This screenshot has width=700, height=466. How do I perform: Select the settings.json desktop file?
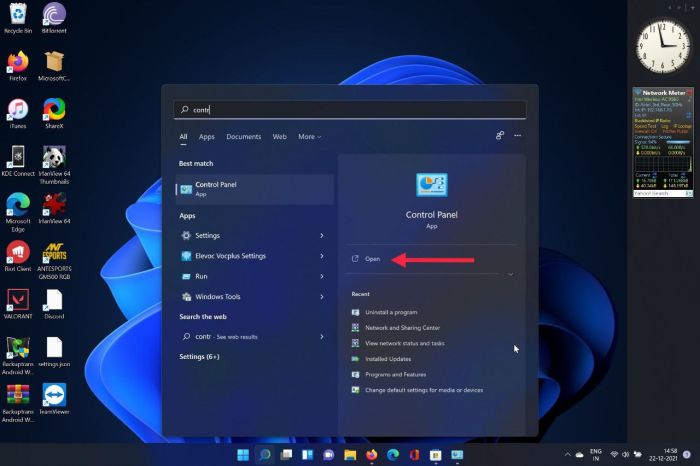tap(54, 352)
